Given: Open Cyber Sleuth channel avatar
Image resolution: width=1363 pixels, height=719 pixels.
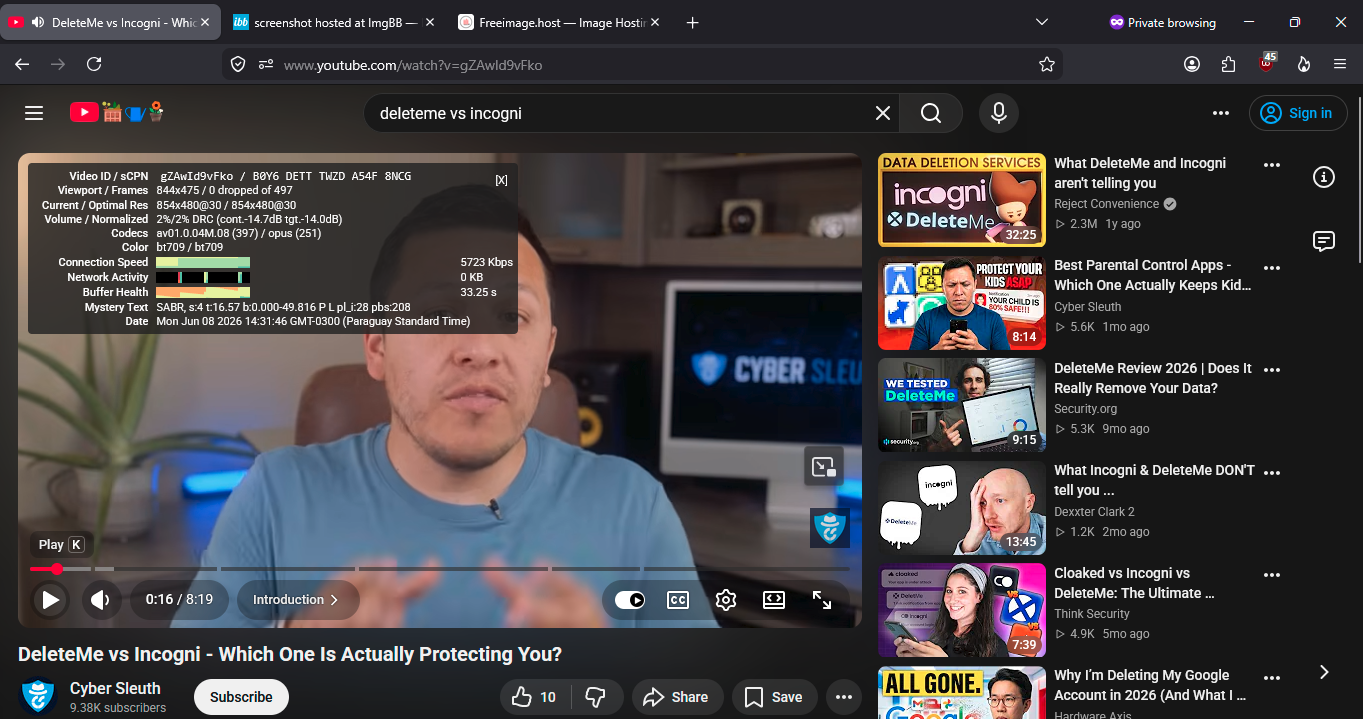Looking at the screenshot, I should (x=38, y=697).
